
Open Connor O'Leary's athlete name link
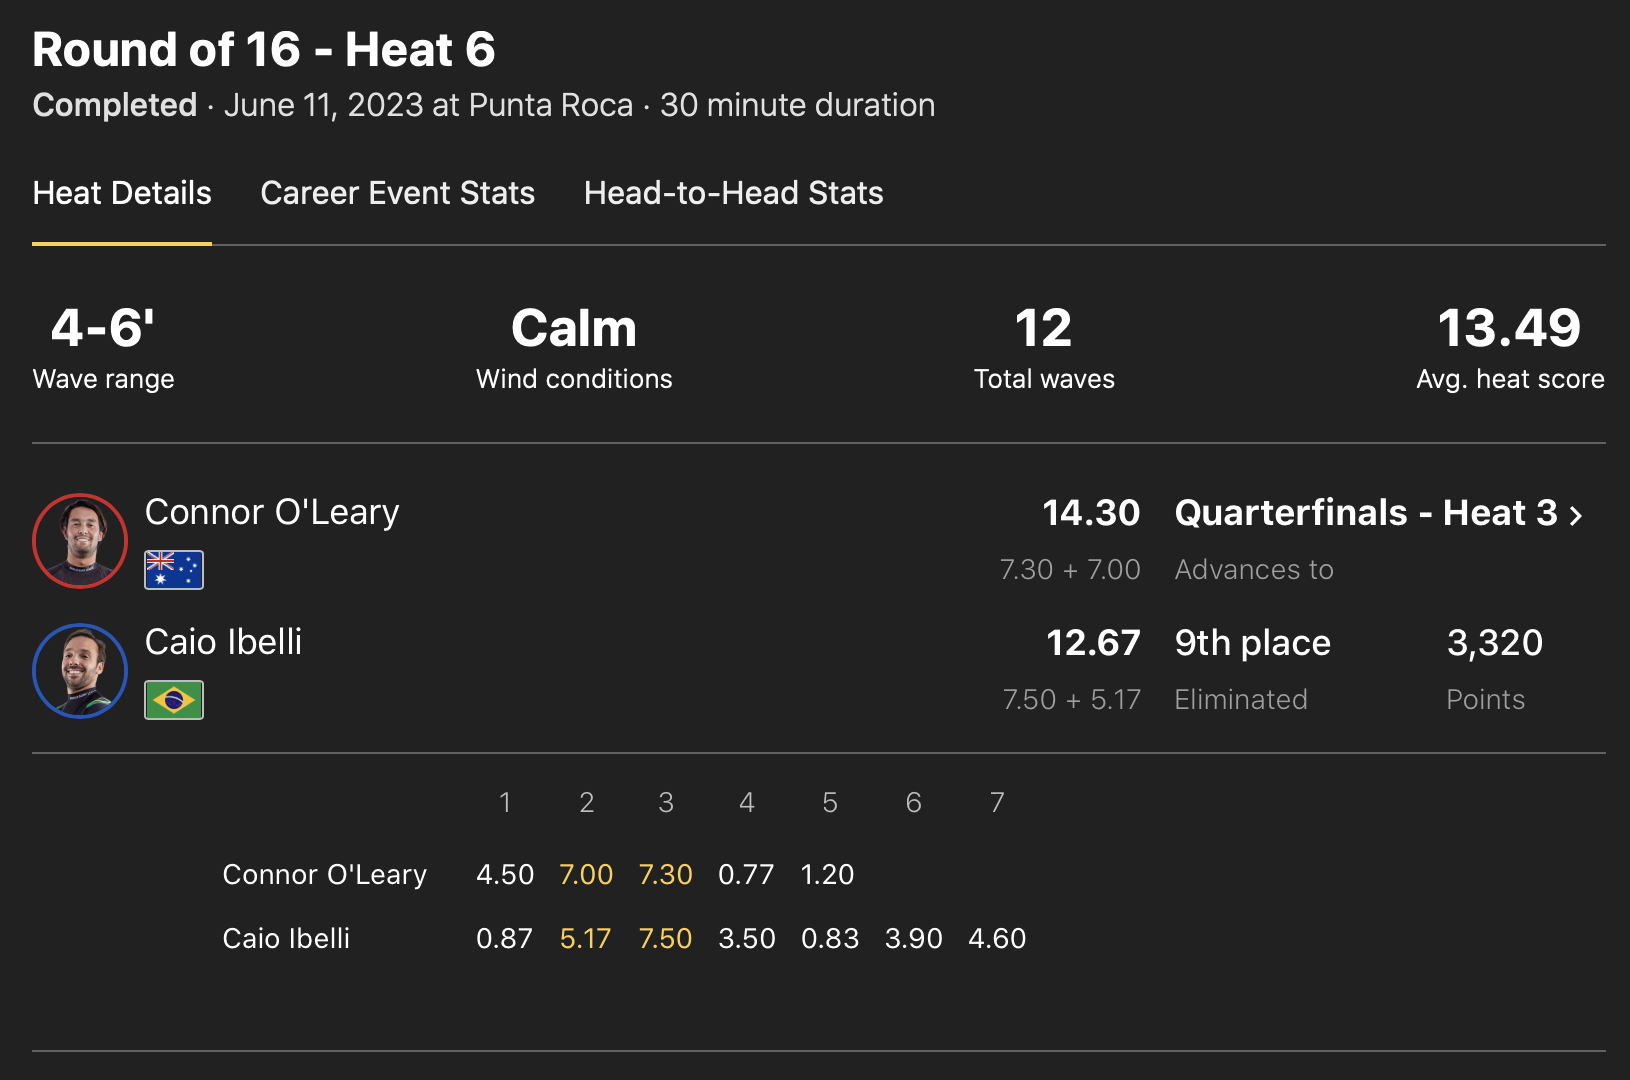tap(272, 512)
